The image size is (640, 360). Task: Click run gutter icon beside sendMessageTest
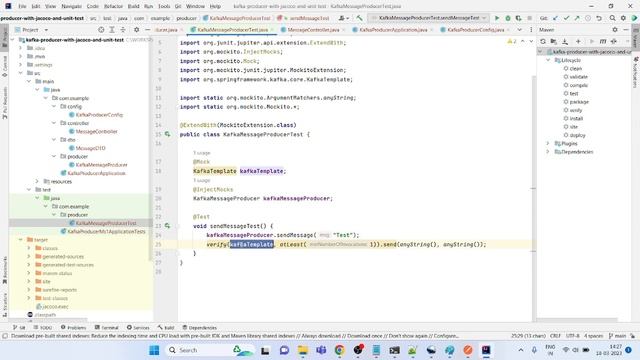point(167,225)
